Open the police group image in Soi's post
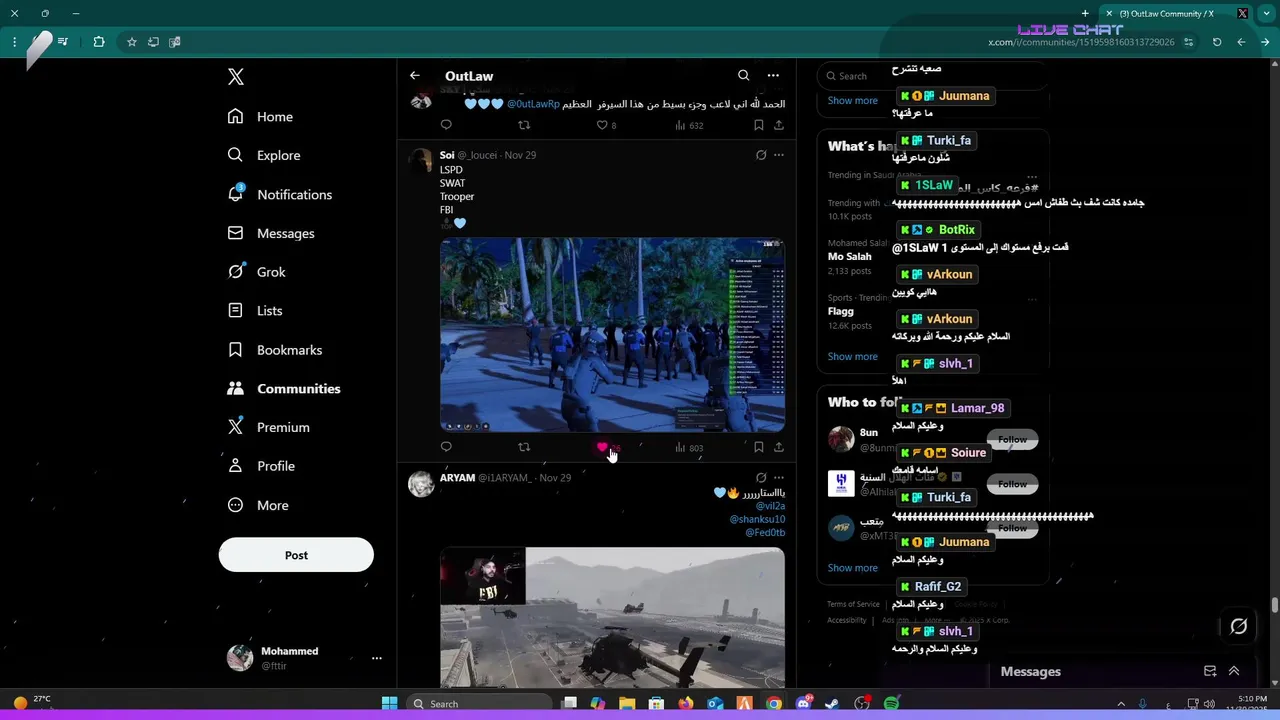The width and height of the screenshot is (1280, 720). click(612, 334)
